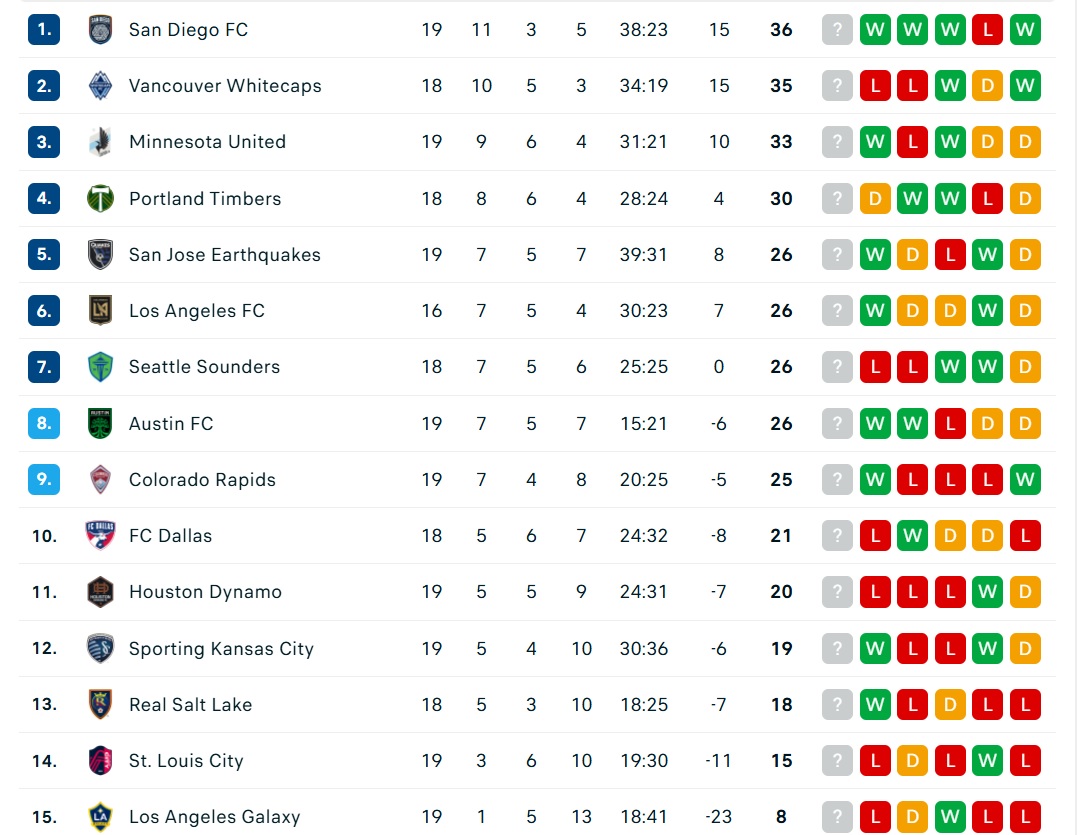Click the Vancouver Whitecaps team crest
The image size is (1077, 835).
[100, 86]
